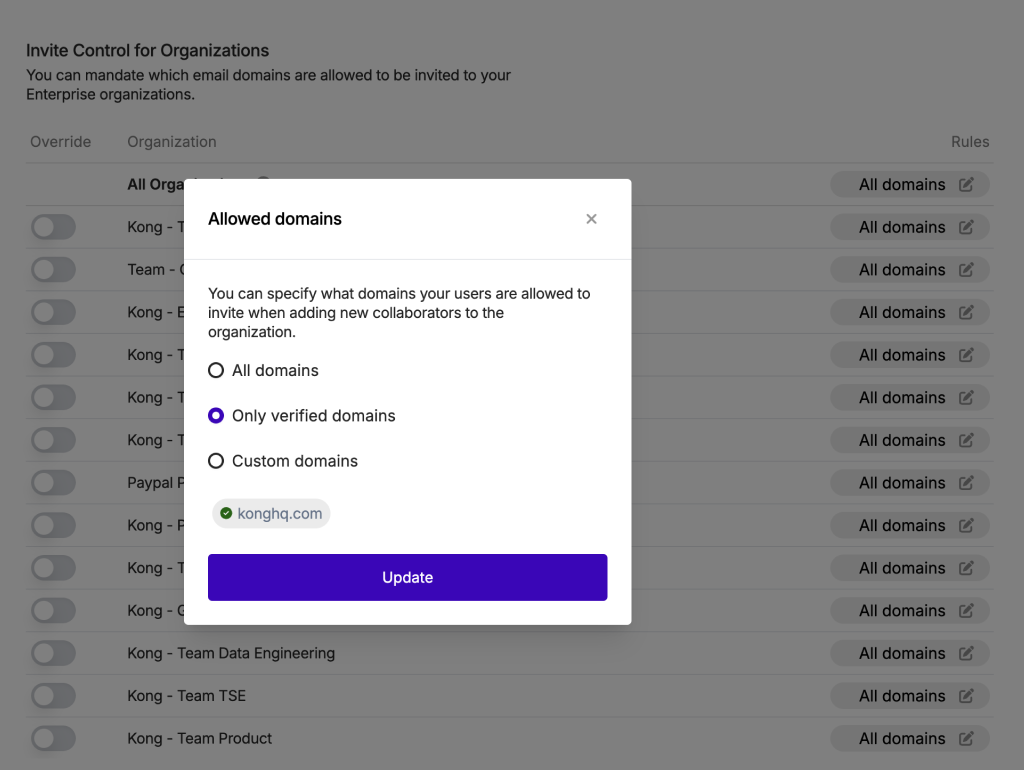This screenshot has width=1024, height=770.
Task: Edit rules for Kong - Team Product
Action: 966,739
